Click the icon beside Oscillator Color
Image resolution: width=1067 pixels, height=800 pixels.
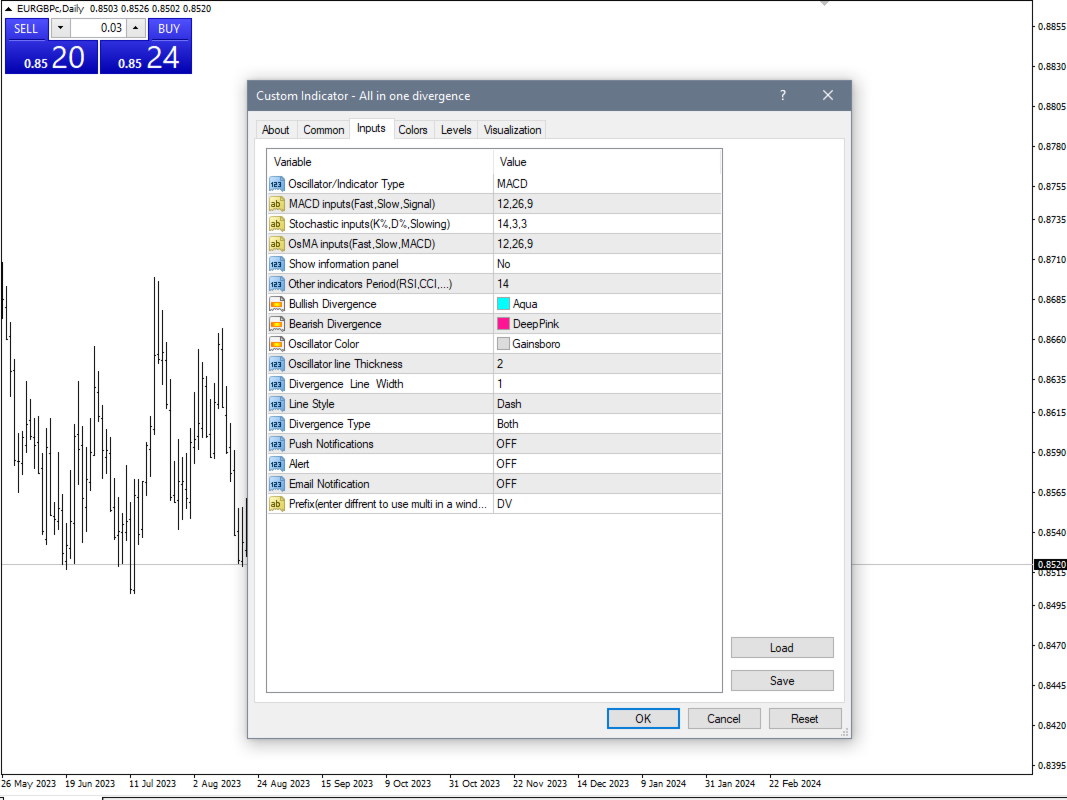[x=276, y=344]
